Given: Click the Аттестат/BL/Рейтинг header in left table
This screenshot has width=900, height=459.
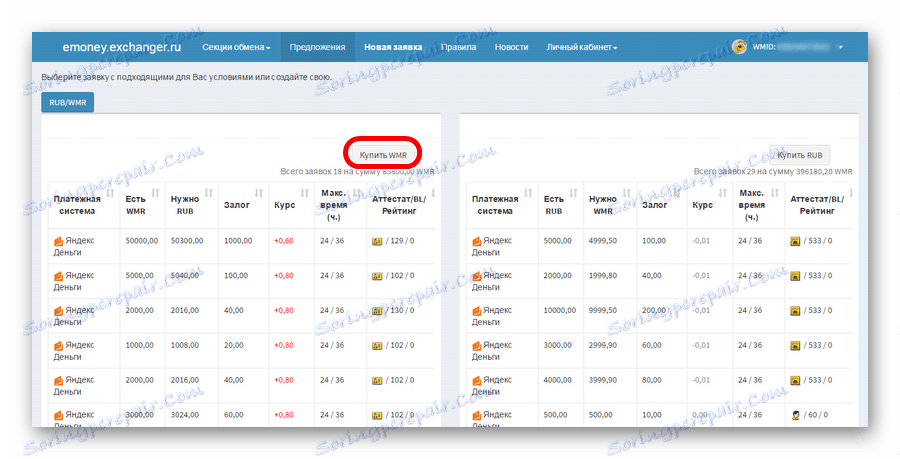Looking at the screenshot, I should click(x=399, y=205).
